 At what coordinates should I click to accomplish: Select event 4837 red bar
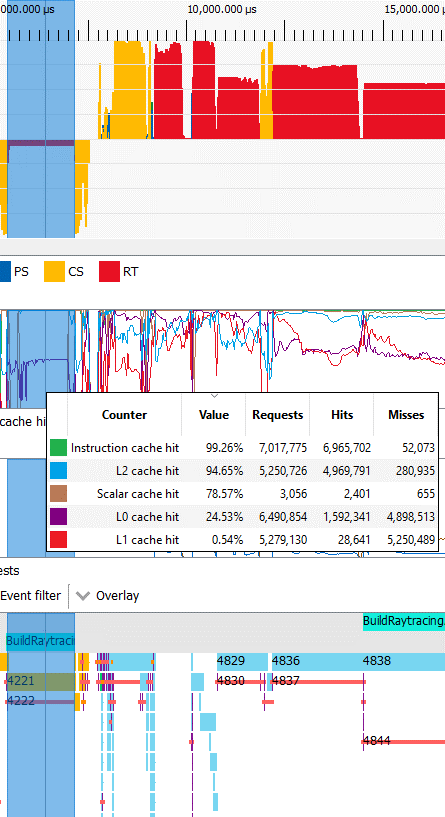point(318,681)
